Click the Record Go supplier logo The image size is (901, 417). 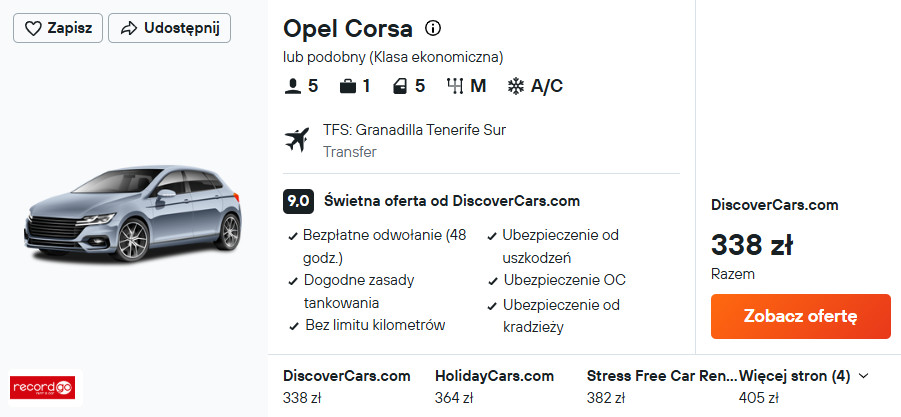click(43, 386)
